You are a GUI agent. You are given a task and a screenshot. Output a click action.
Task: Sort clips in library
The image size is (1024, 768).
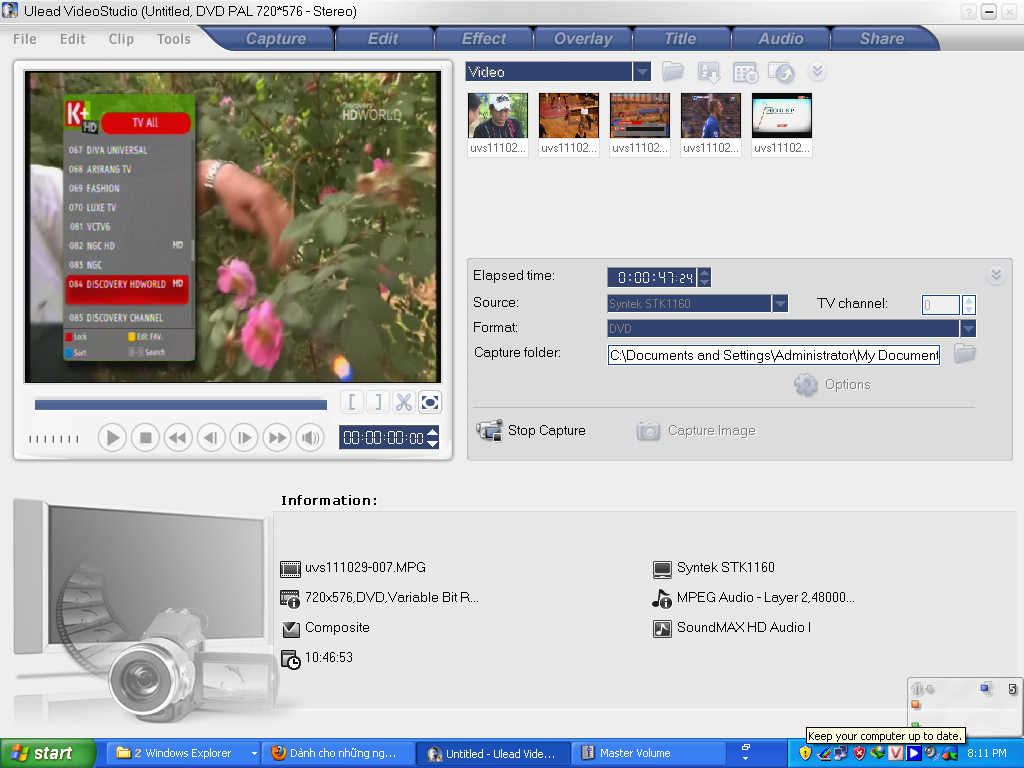coord(709,72)
